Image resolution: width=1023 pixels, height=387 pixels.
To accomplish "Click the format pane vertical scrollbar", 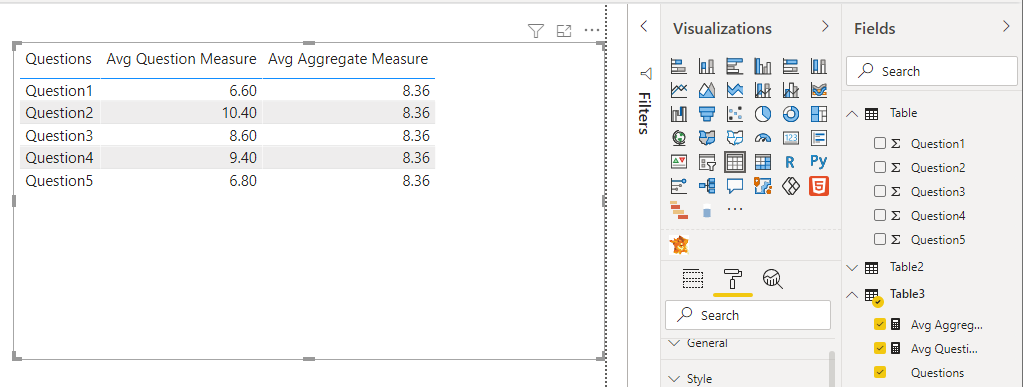I will coord(831,369).
